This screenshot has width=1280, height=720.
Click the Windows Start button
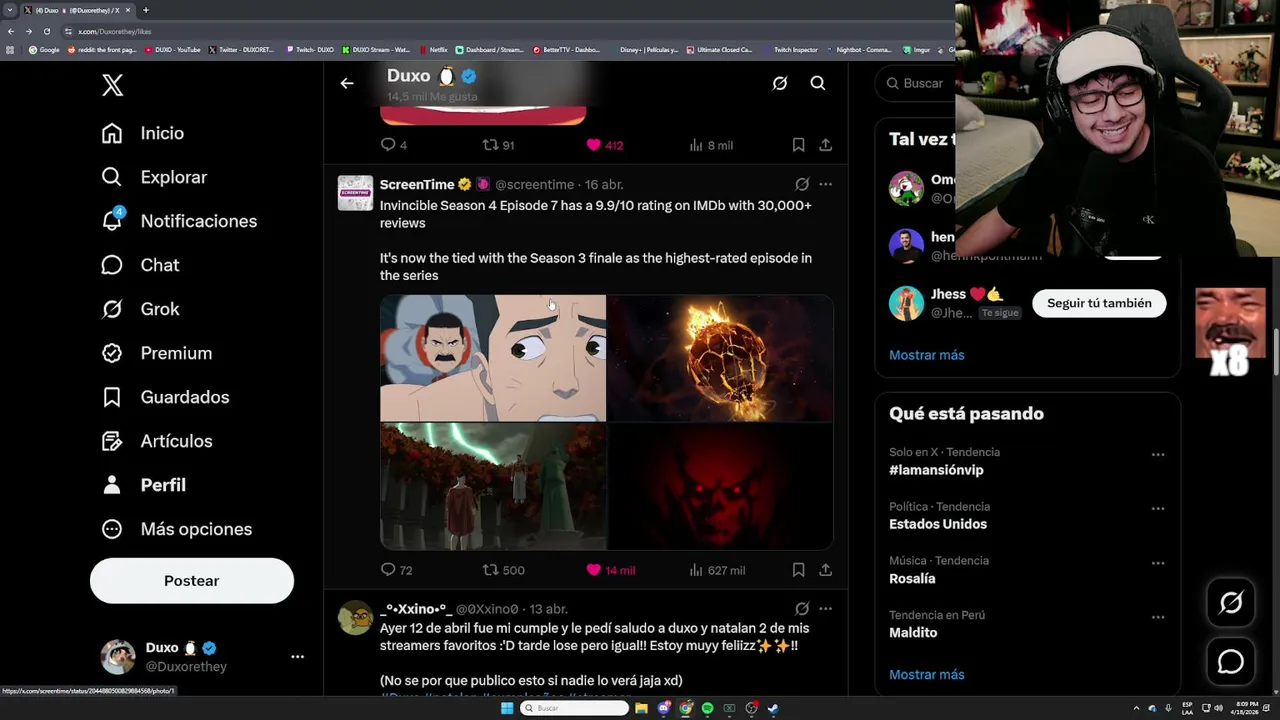pyautogui.click(x=507, y=708)
